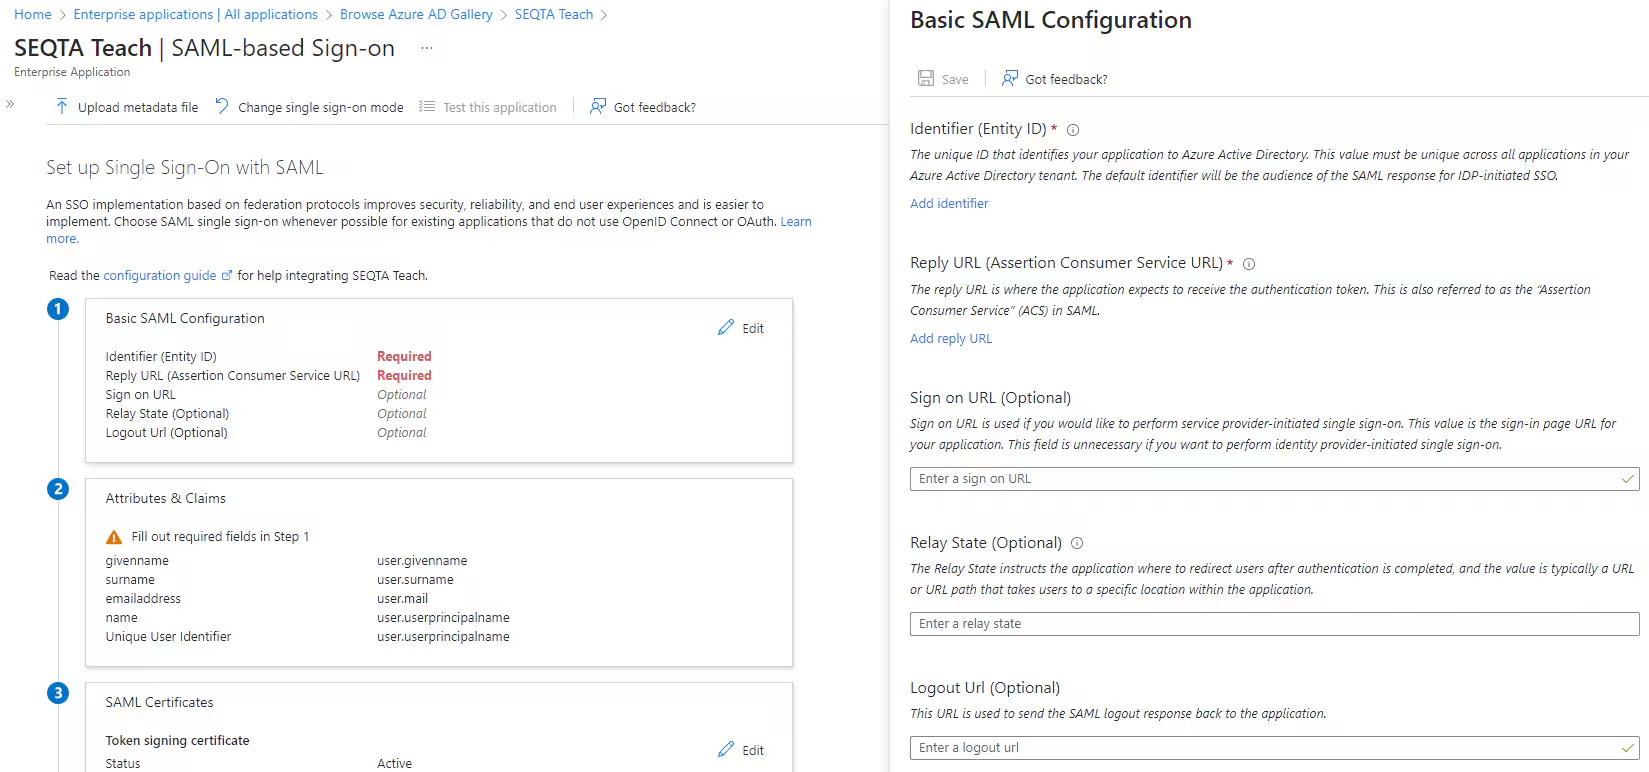1649x772 pixels.
Task: Click the Basic SAML Configuration card heading
Action: 185,318
